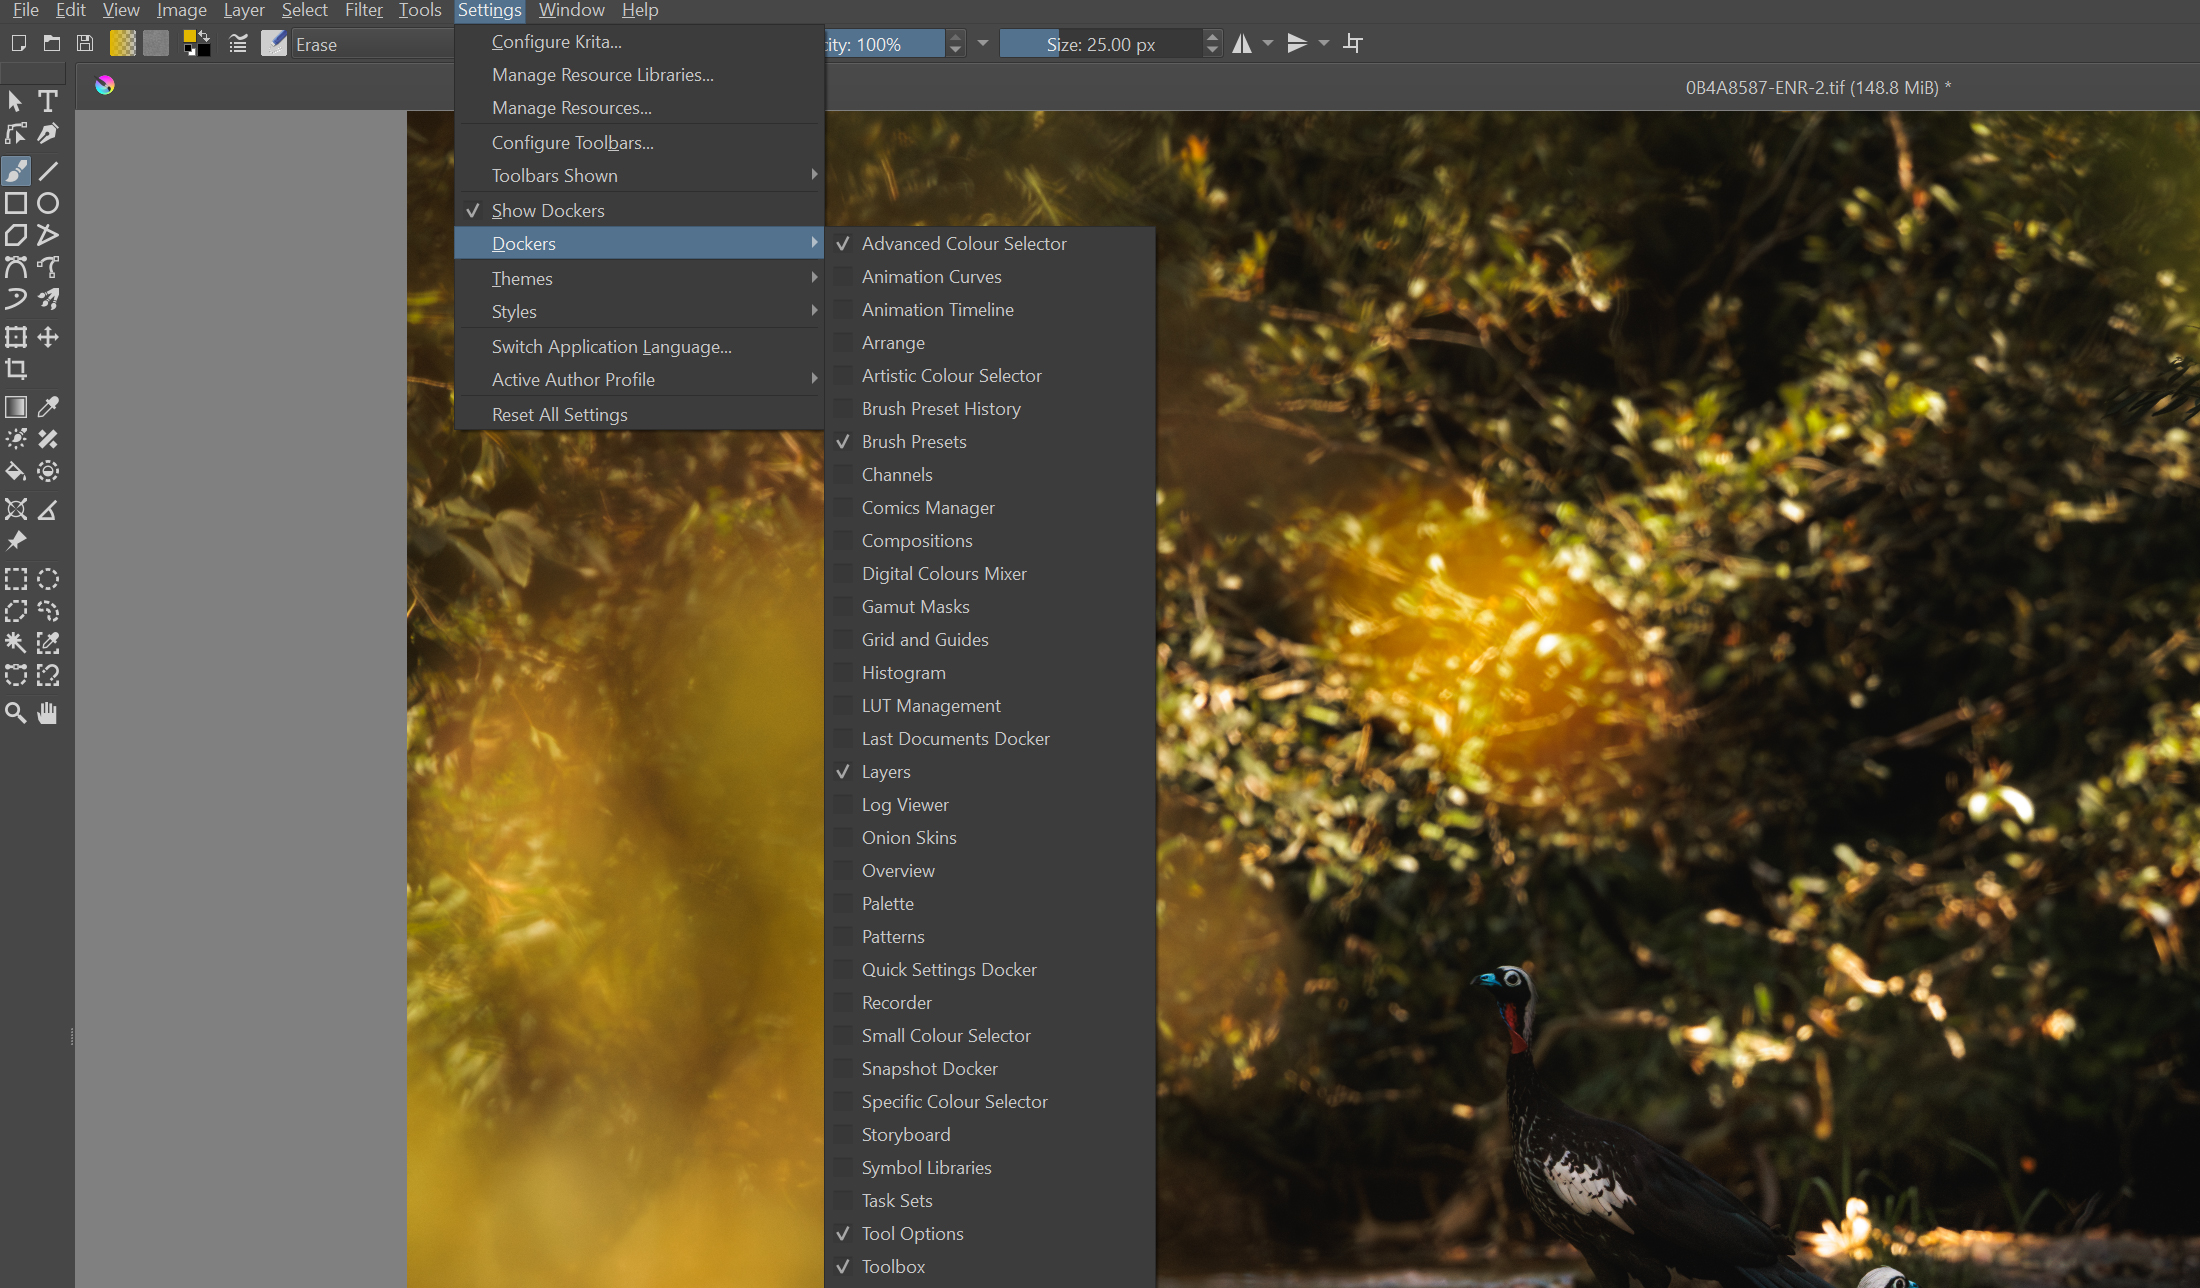Select the Move tool
Viewport: 2200px width, 1288px height.
(47, 337)
